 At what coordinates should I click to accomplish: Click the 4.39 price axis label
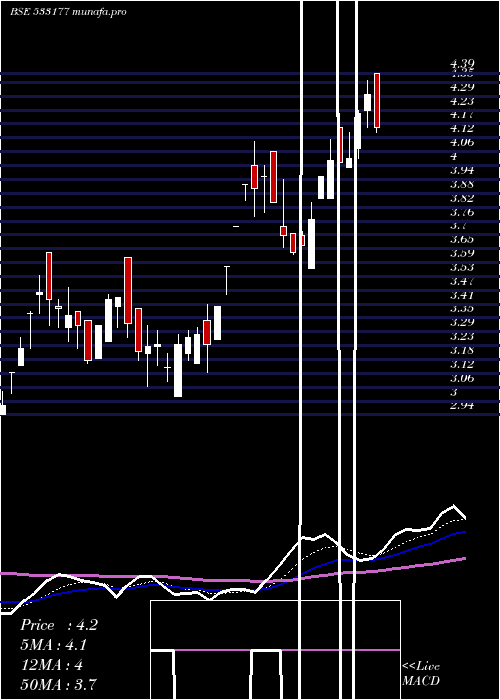point(462,64)
